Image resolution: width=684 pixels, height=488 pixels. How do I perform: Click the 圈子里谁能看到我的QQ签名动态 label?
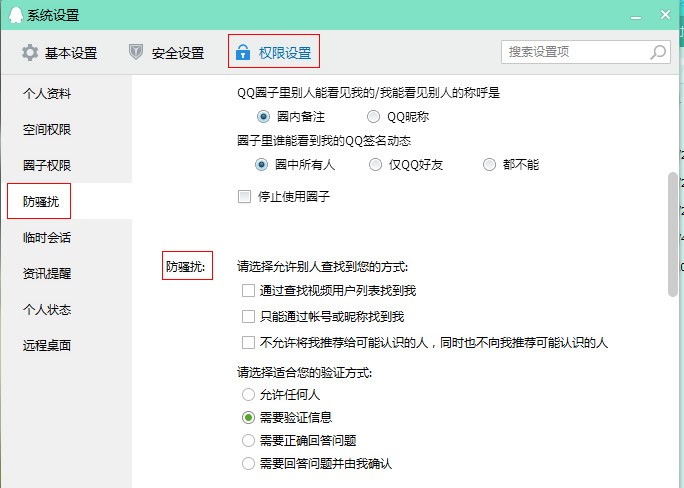(x=324, y=141)
